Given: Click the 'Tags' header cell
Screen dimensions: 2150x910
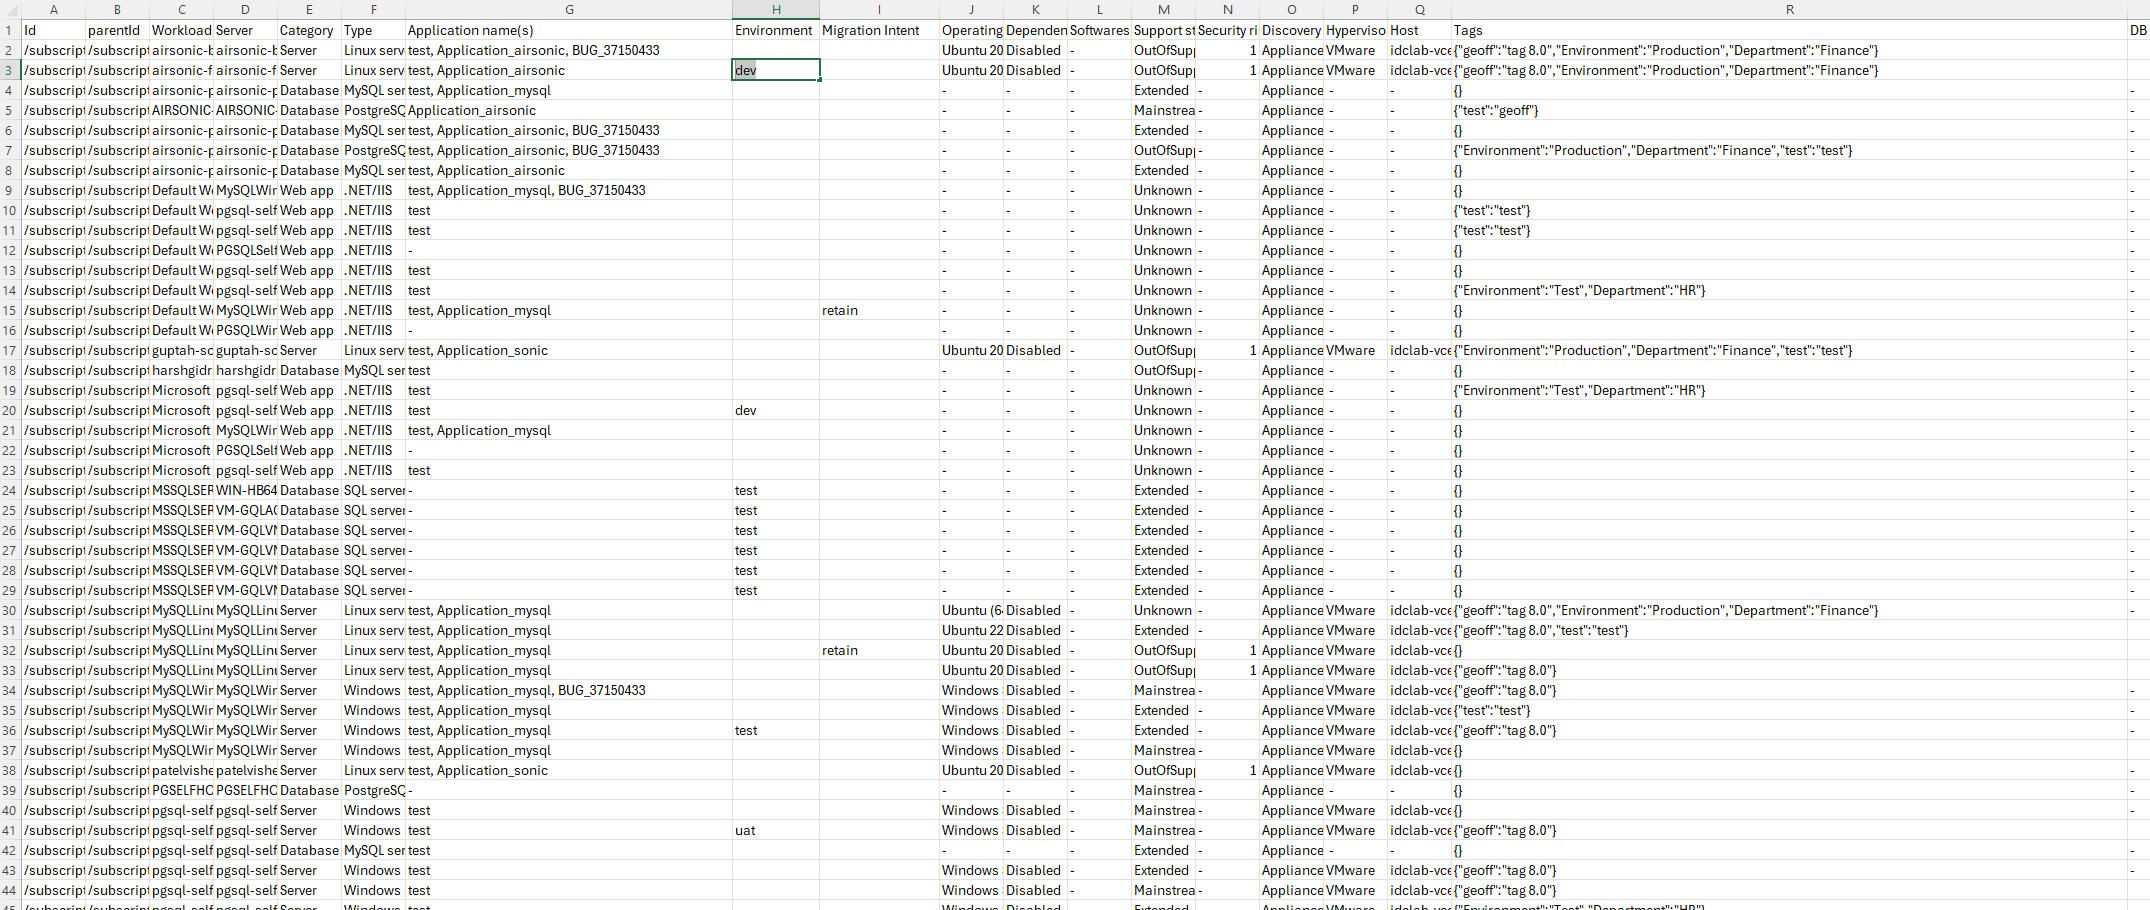Looking at the screenshot, I should click(x=1789, y=30).
